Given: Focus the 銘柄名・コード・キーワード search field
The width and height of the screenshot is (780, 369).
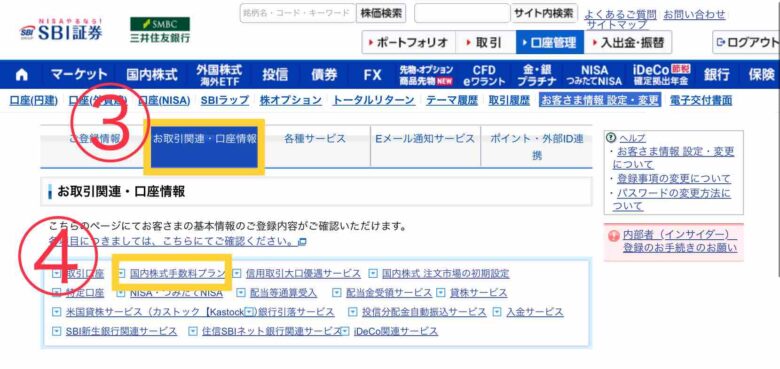Looking at the screenshot, I should click(298, 13).
